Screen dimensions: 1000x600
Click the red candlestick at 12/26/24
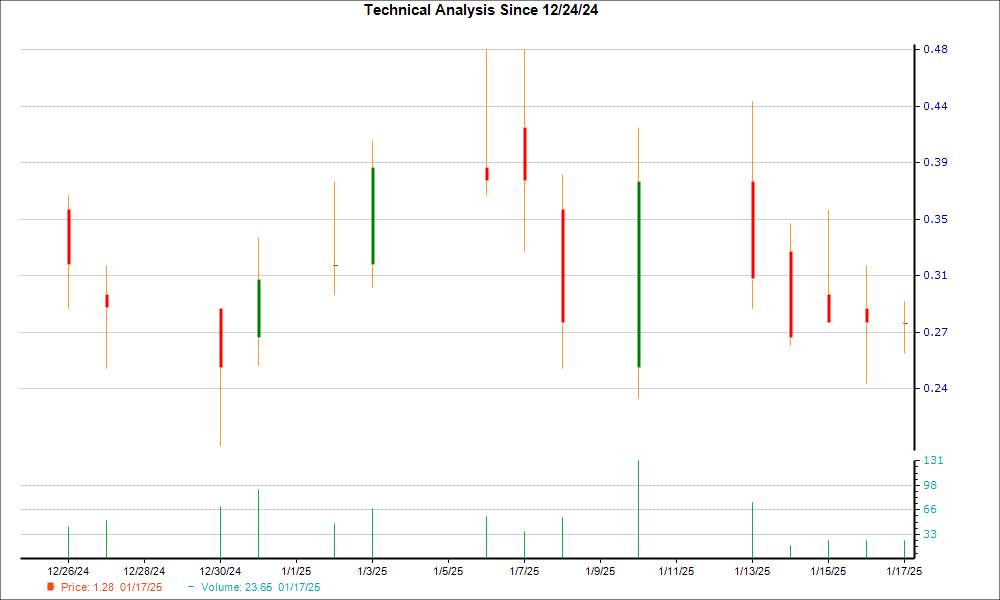(69, 236)
